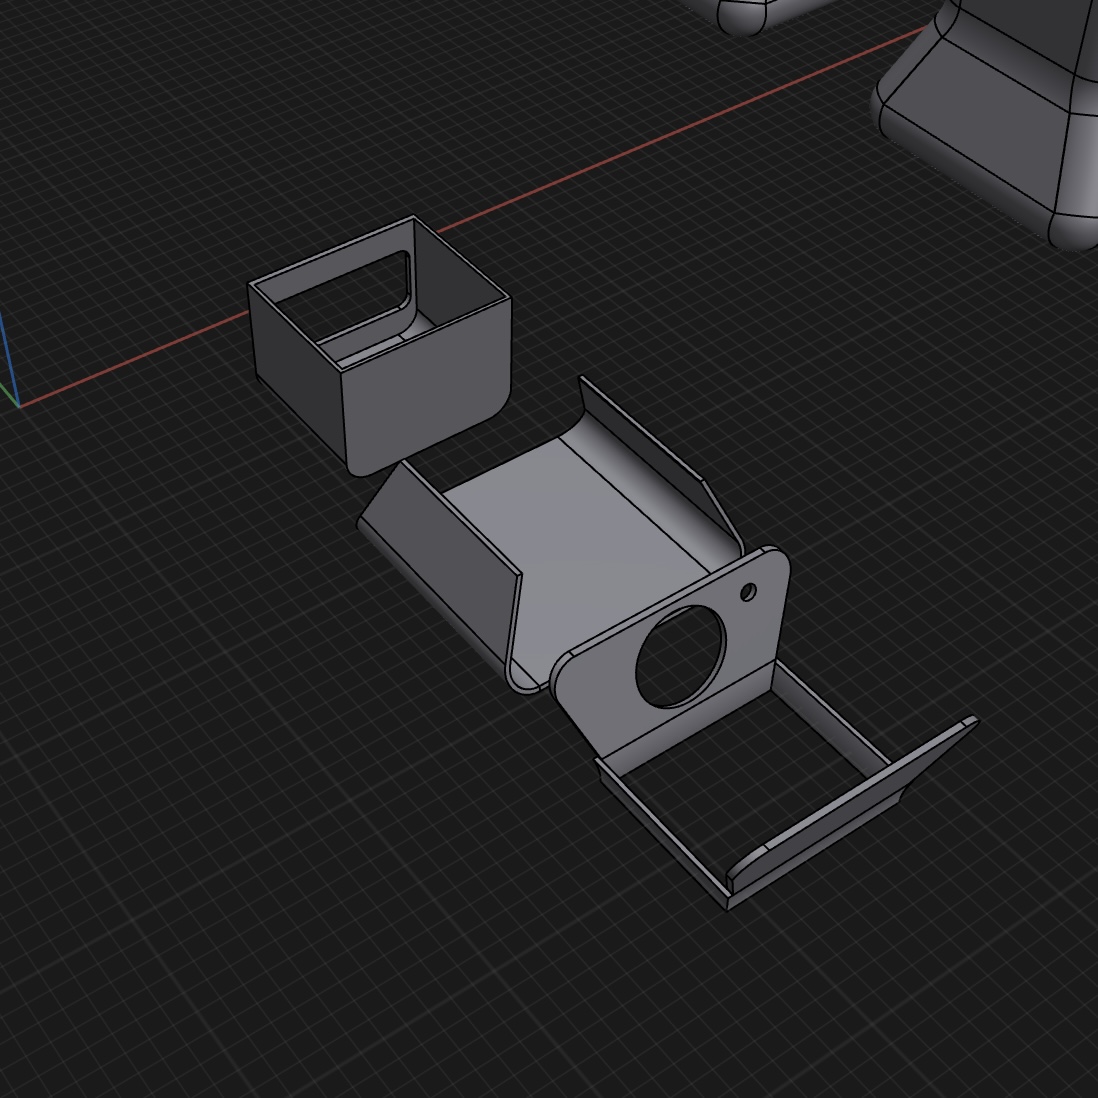Click the lower bracket's thin left edge strip

660,840
